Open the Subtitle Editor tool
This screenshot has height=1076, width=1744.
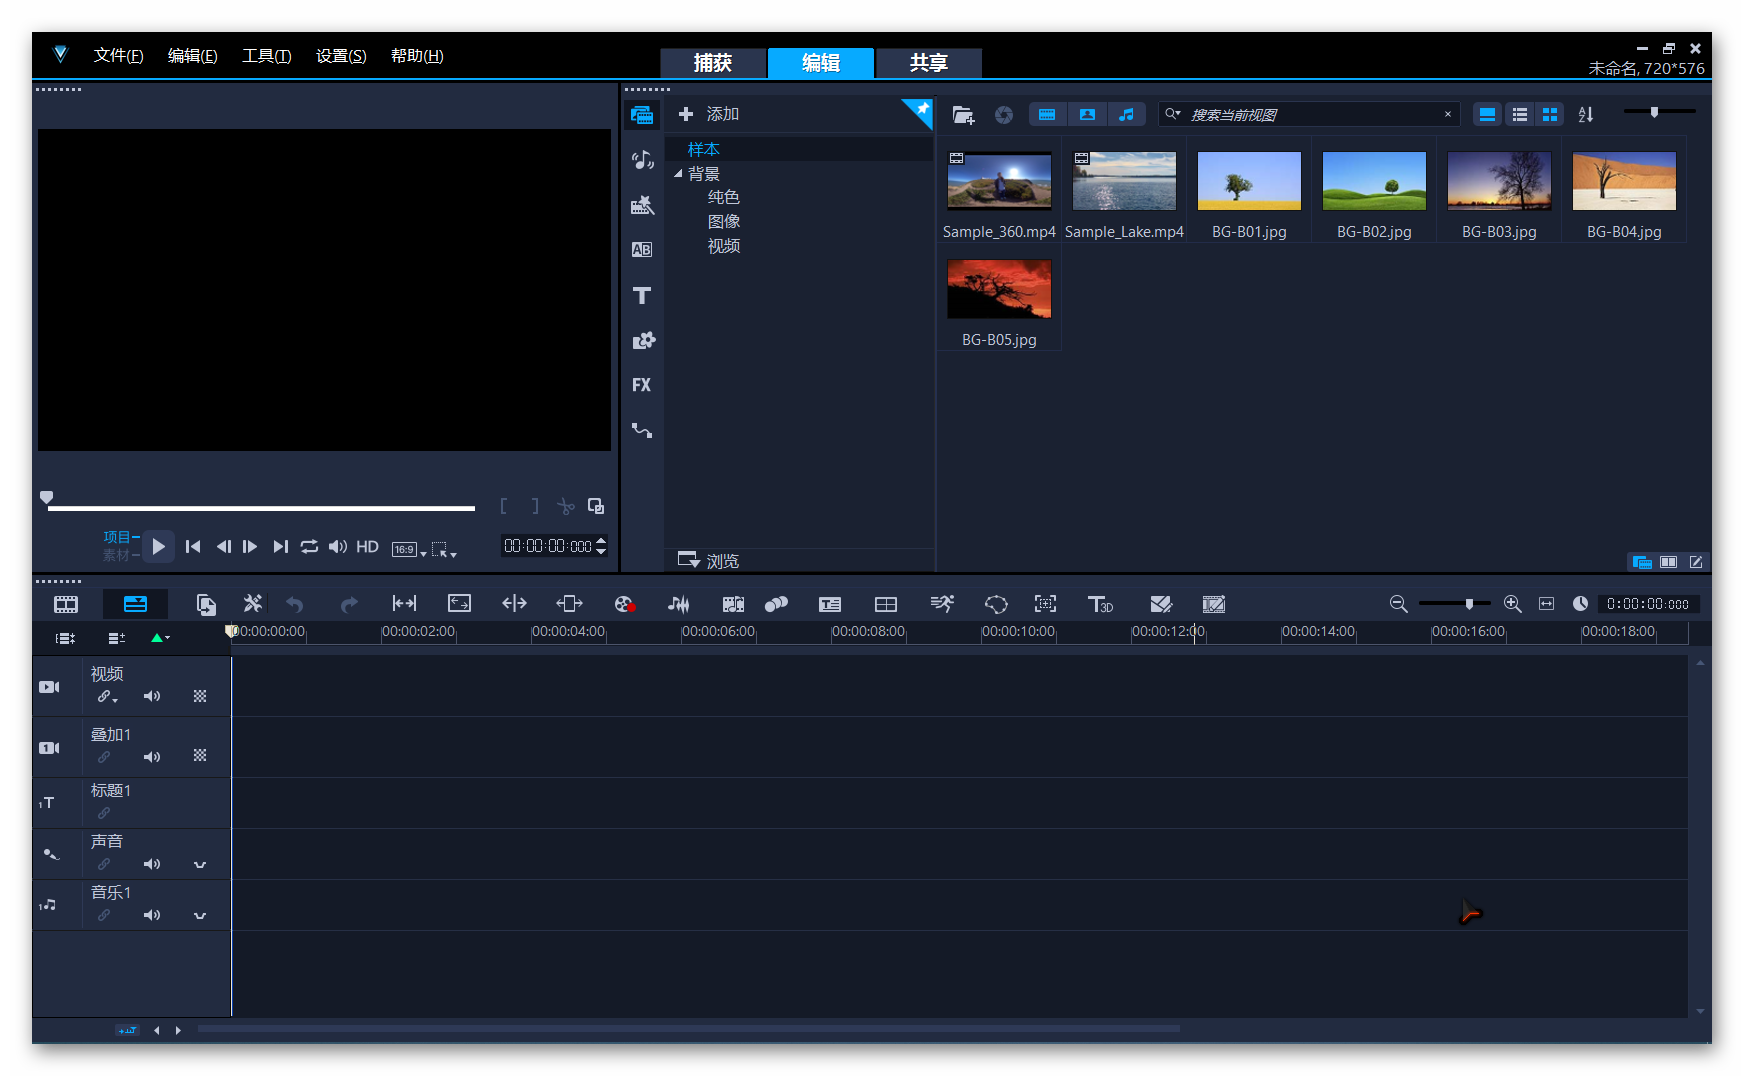830,604
